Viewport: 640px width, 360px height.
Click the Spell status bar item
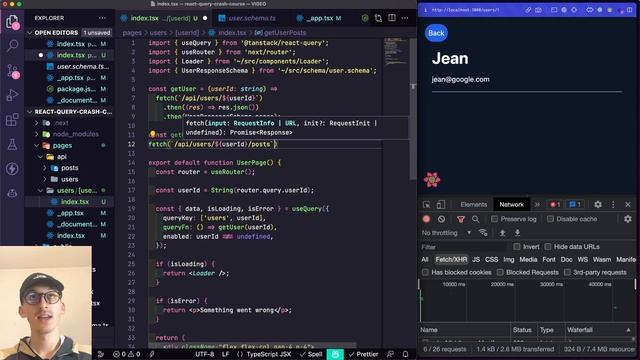point(311,354)
